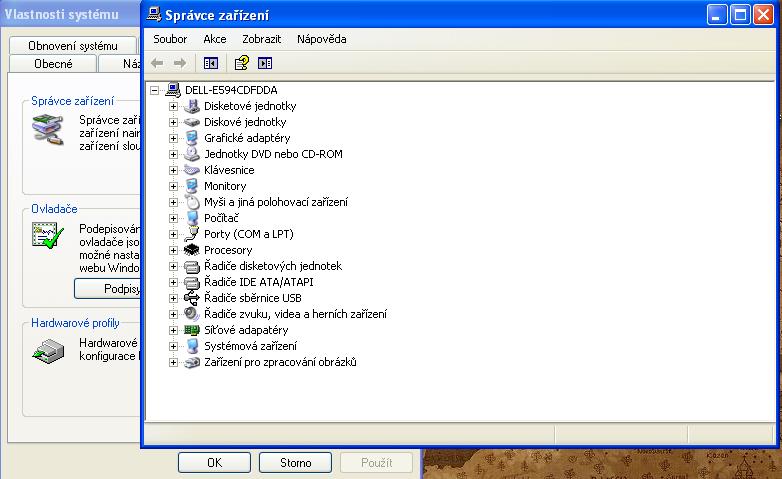Screen dimensions: 782x479
Task: Click the partially hidden Podpisy button
Action: pos(108,288)
